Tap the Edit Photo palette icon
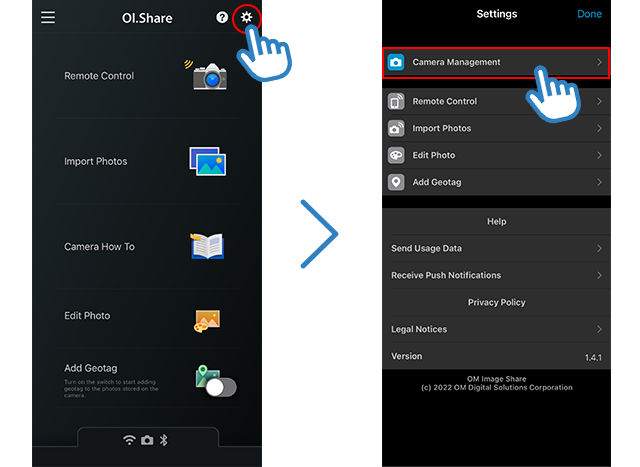 (207, 319)
